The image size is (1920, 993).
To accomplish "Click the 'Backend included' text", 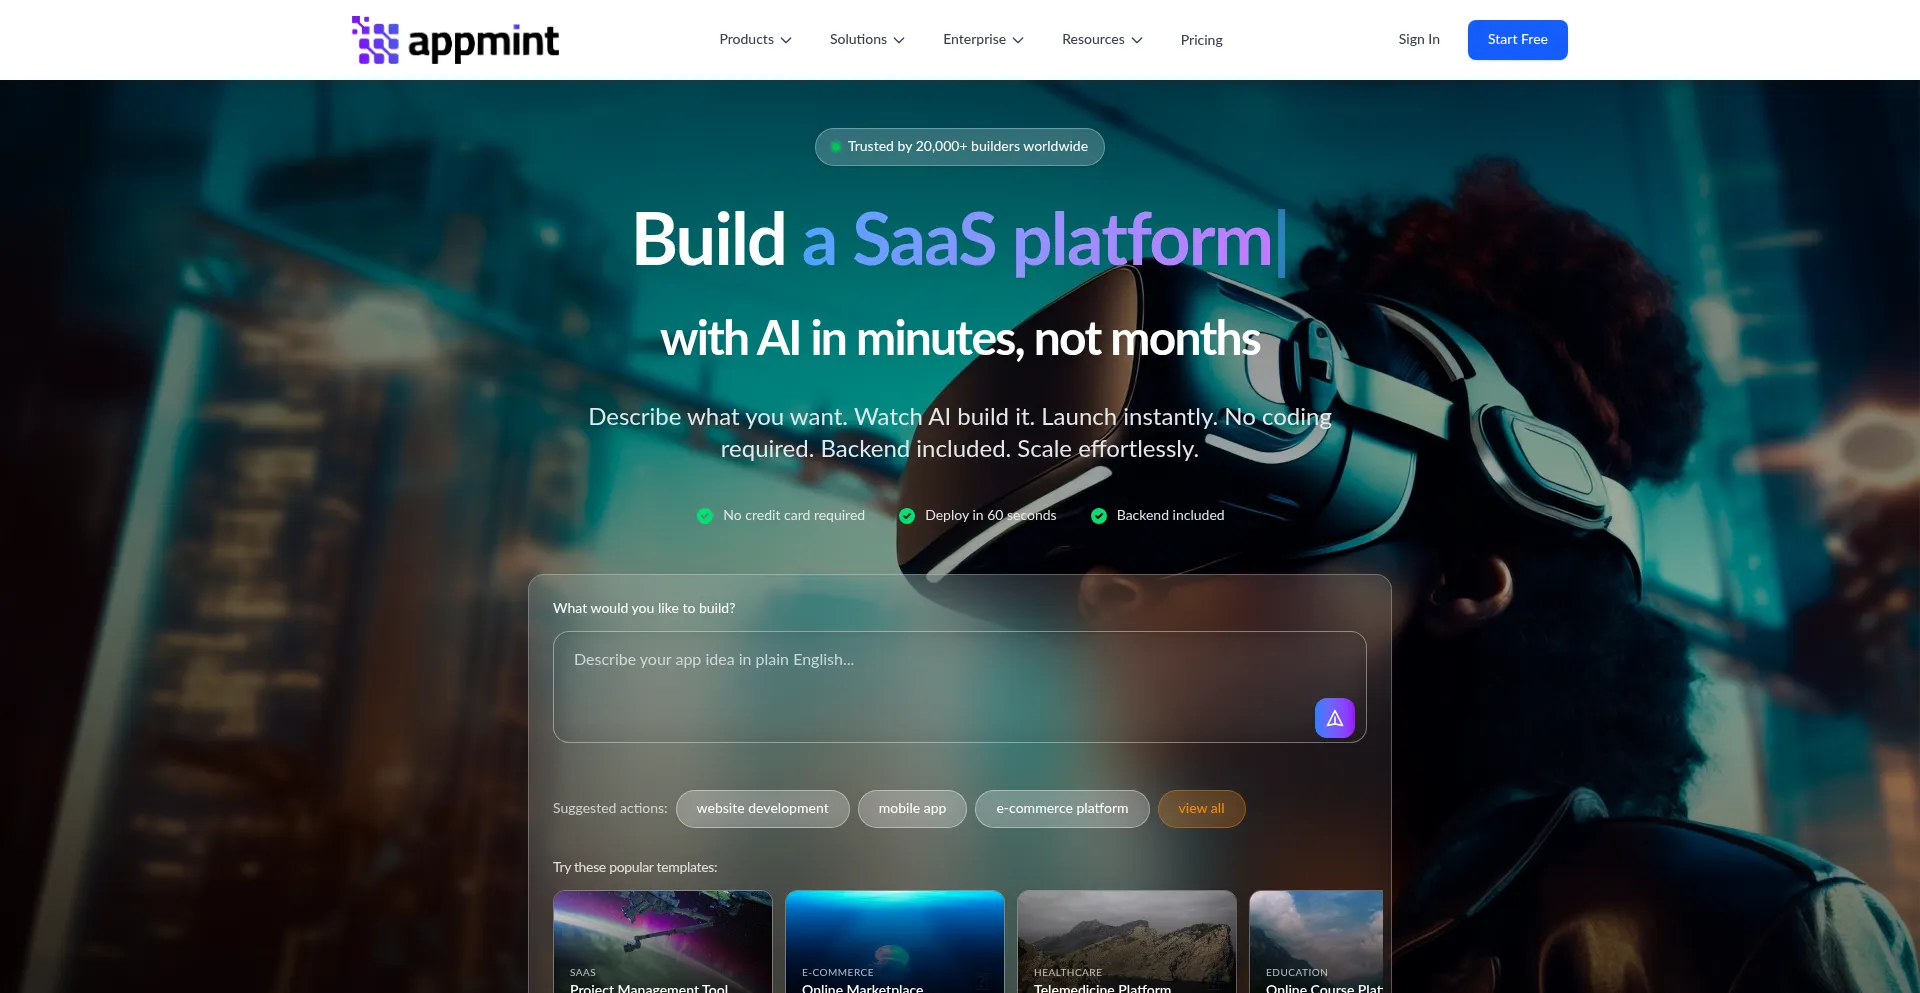I will [1170, 516].
